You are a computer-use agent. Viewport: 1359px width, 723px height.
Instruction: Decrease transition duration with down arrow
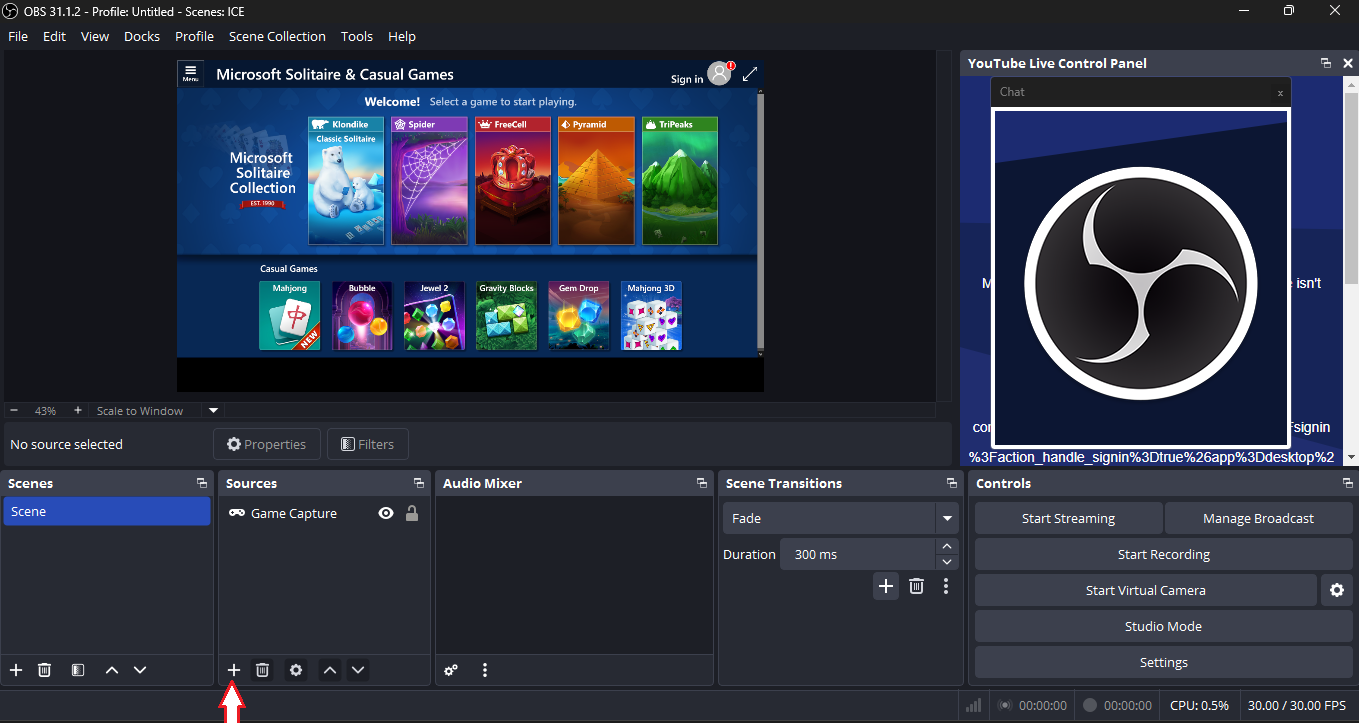pyautogui.click(x=946, y=562)
